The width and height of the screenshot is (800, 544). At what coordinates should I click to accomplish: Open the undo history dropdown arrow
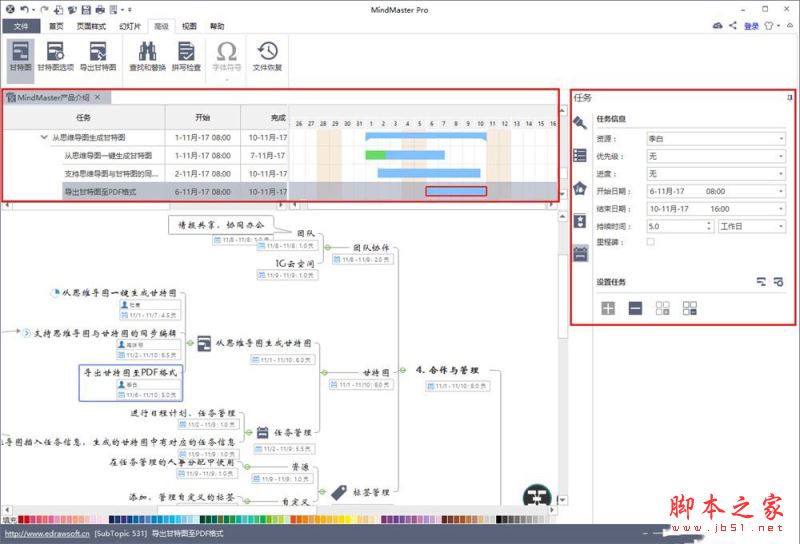coord(34,10)
